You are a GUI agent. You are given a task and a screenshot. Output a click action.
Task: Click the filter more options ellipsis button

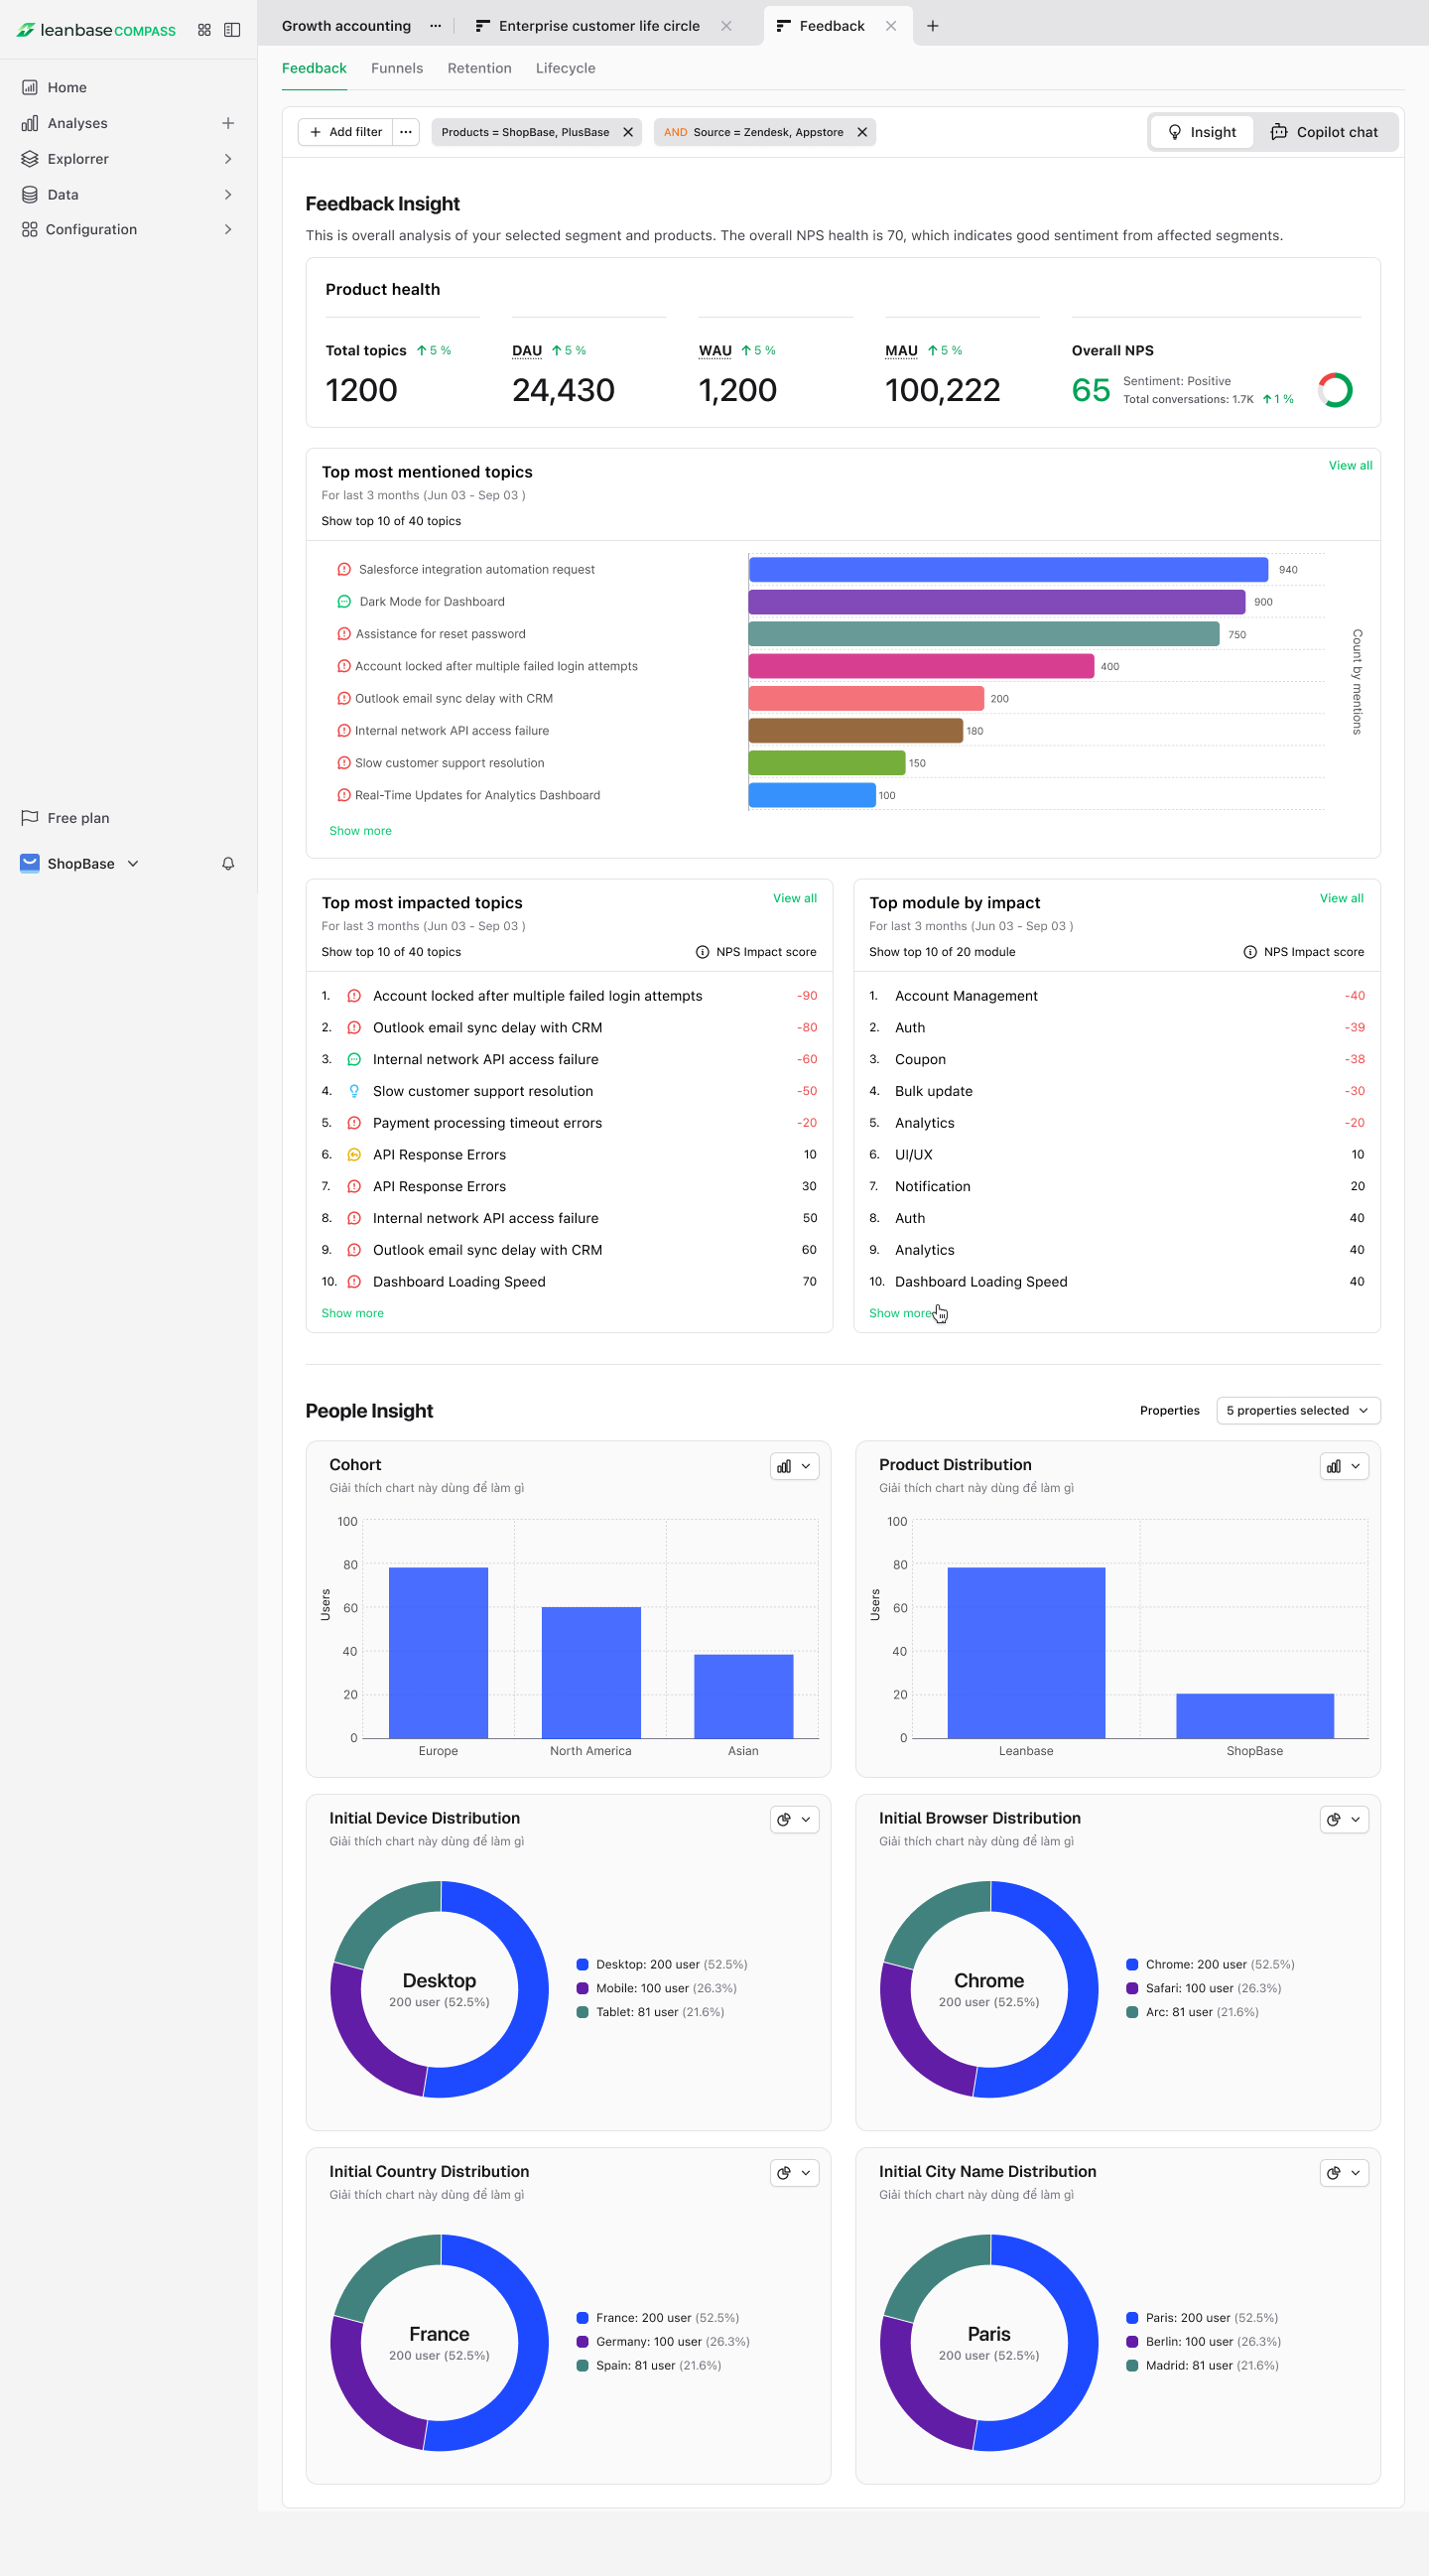coord(405,132)
